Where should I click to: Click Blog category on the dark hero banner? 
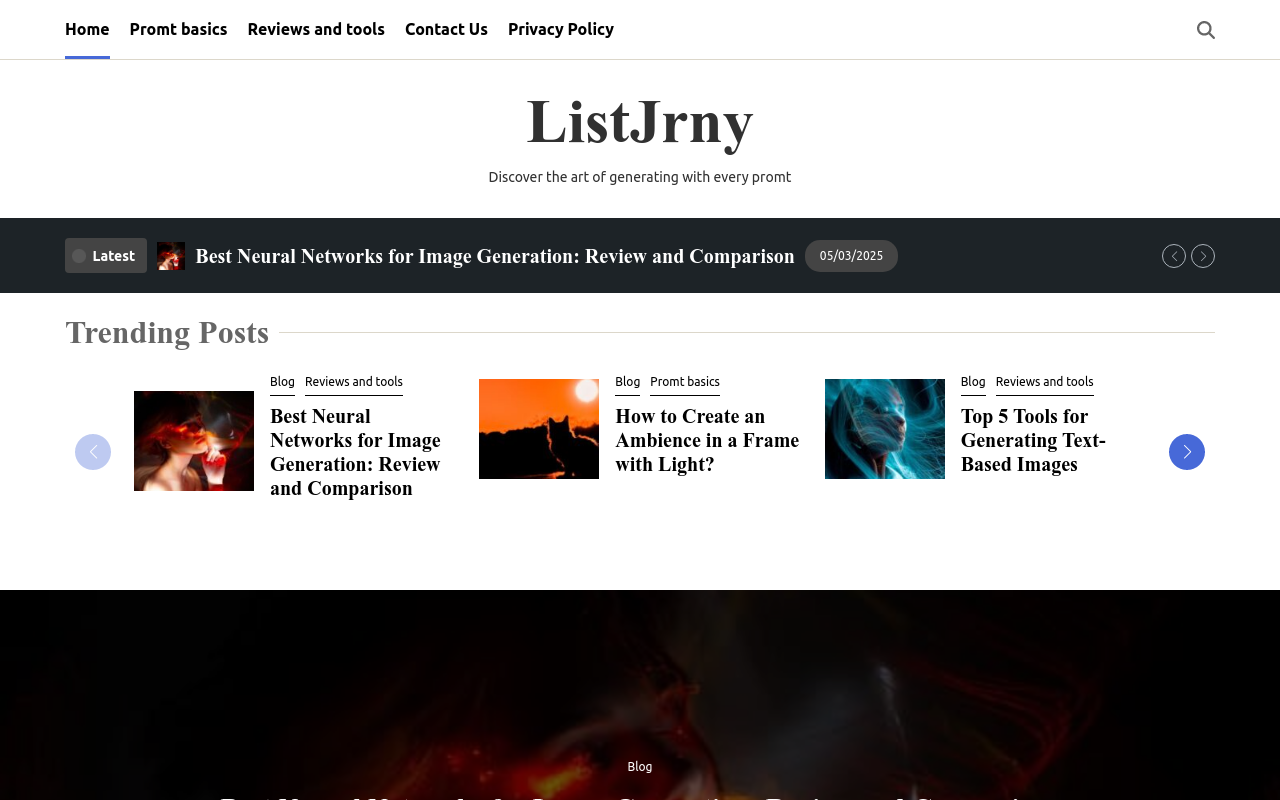tap(640, 767)
